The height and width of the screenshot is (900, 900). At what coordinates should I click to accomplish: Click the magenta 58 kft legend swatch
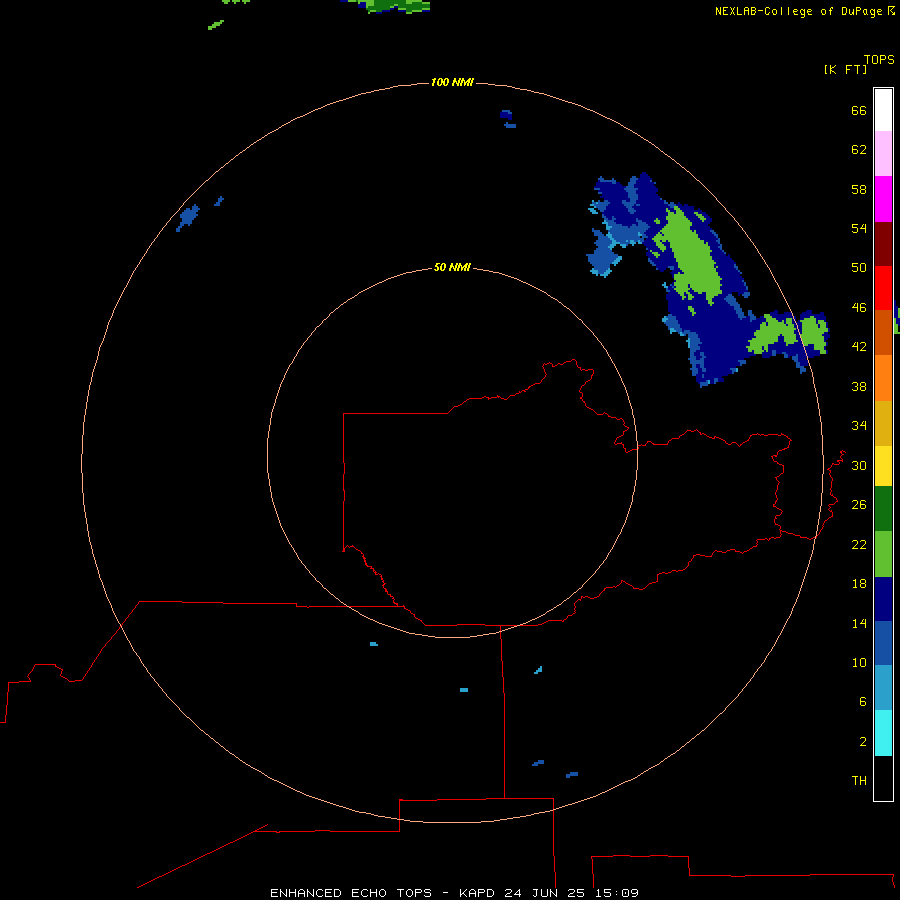[x=883, y=199]
